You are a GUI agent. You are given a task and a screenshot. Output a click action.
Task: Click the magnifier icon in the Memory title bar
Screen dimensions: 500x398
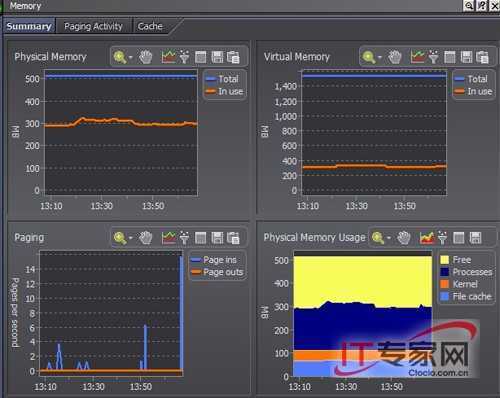pos(469,5)
